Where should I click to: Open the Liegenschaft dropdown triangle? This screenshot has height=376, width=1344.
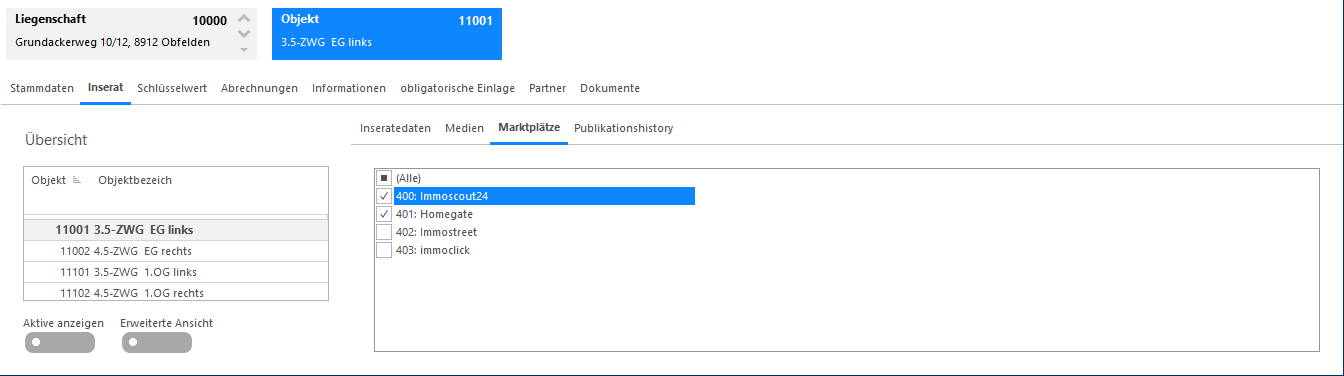click(x=244, y=49)
